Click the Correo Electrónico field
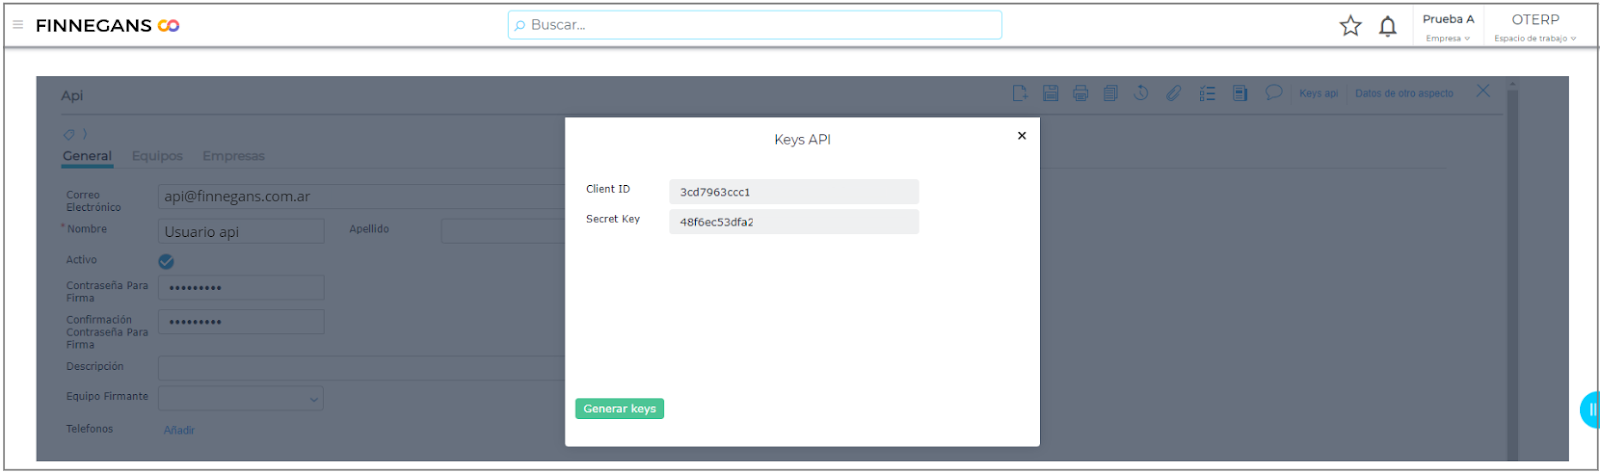Screen dimensions: 1600x474 (x=361, y=196)
